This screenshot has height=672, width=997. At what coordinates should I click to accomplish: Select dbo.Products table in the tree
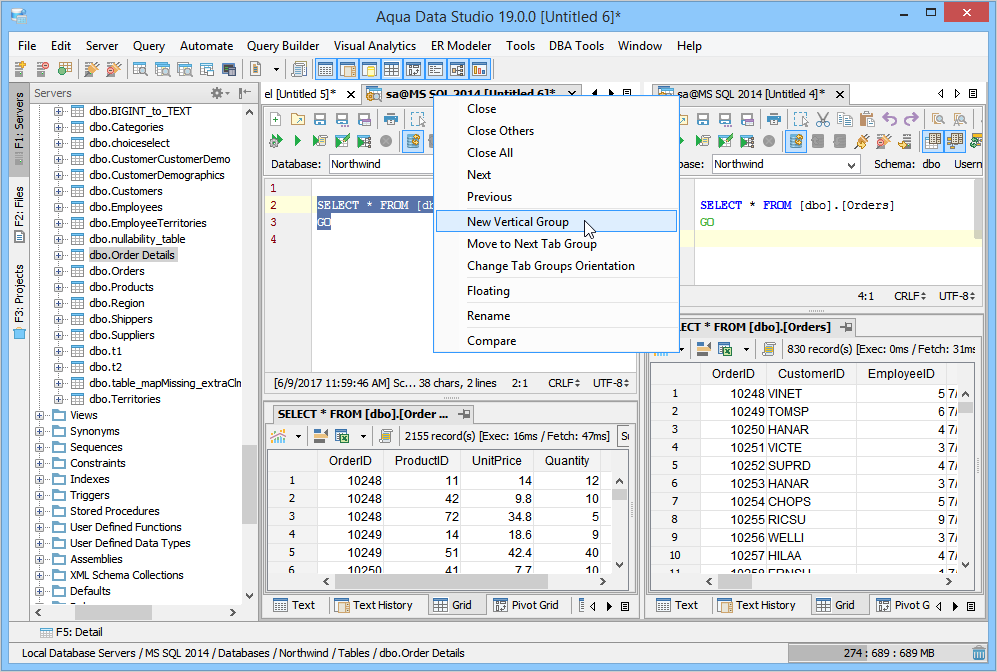point(121,287)
